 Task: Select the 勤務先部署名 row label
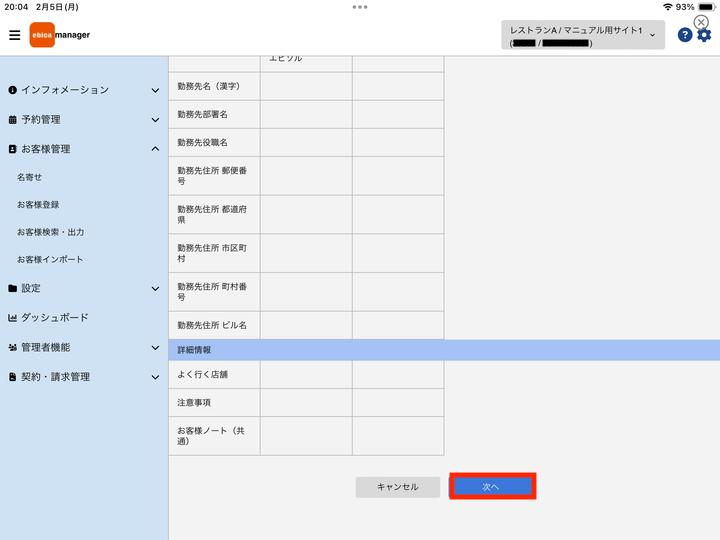tap(202, 114)
